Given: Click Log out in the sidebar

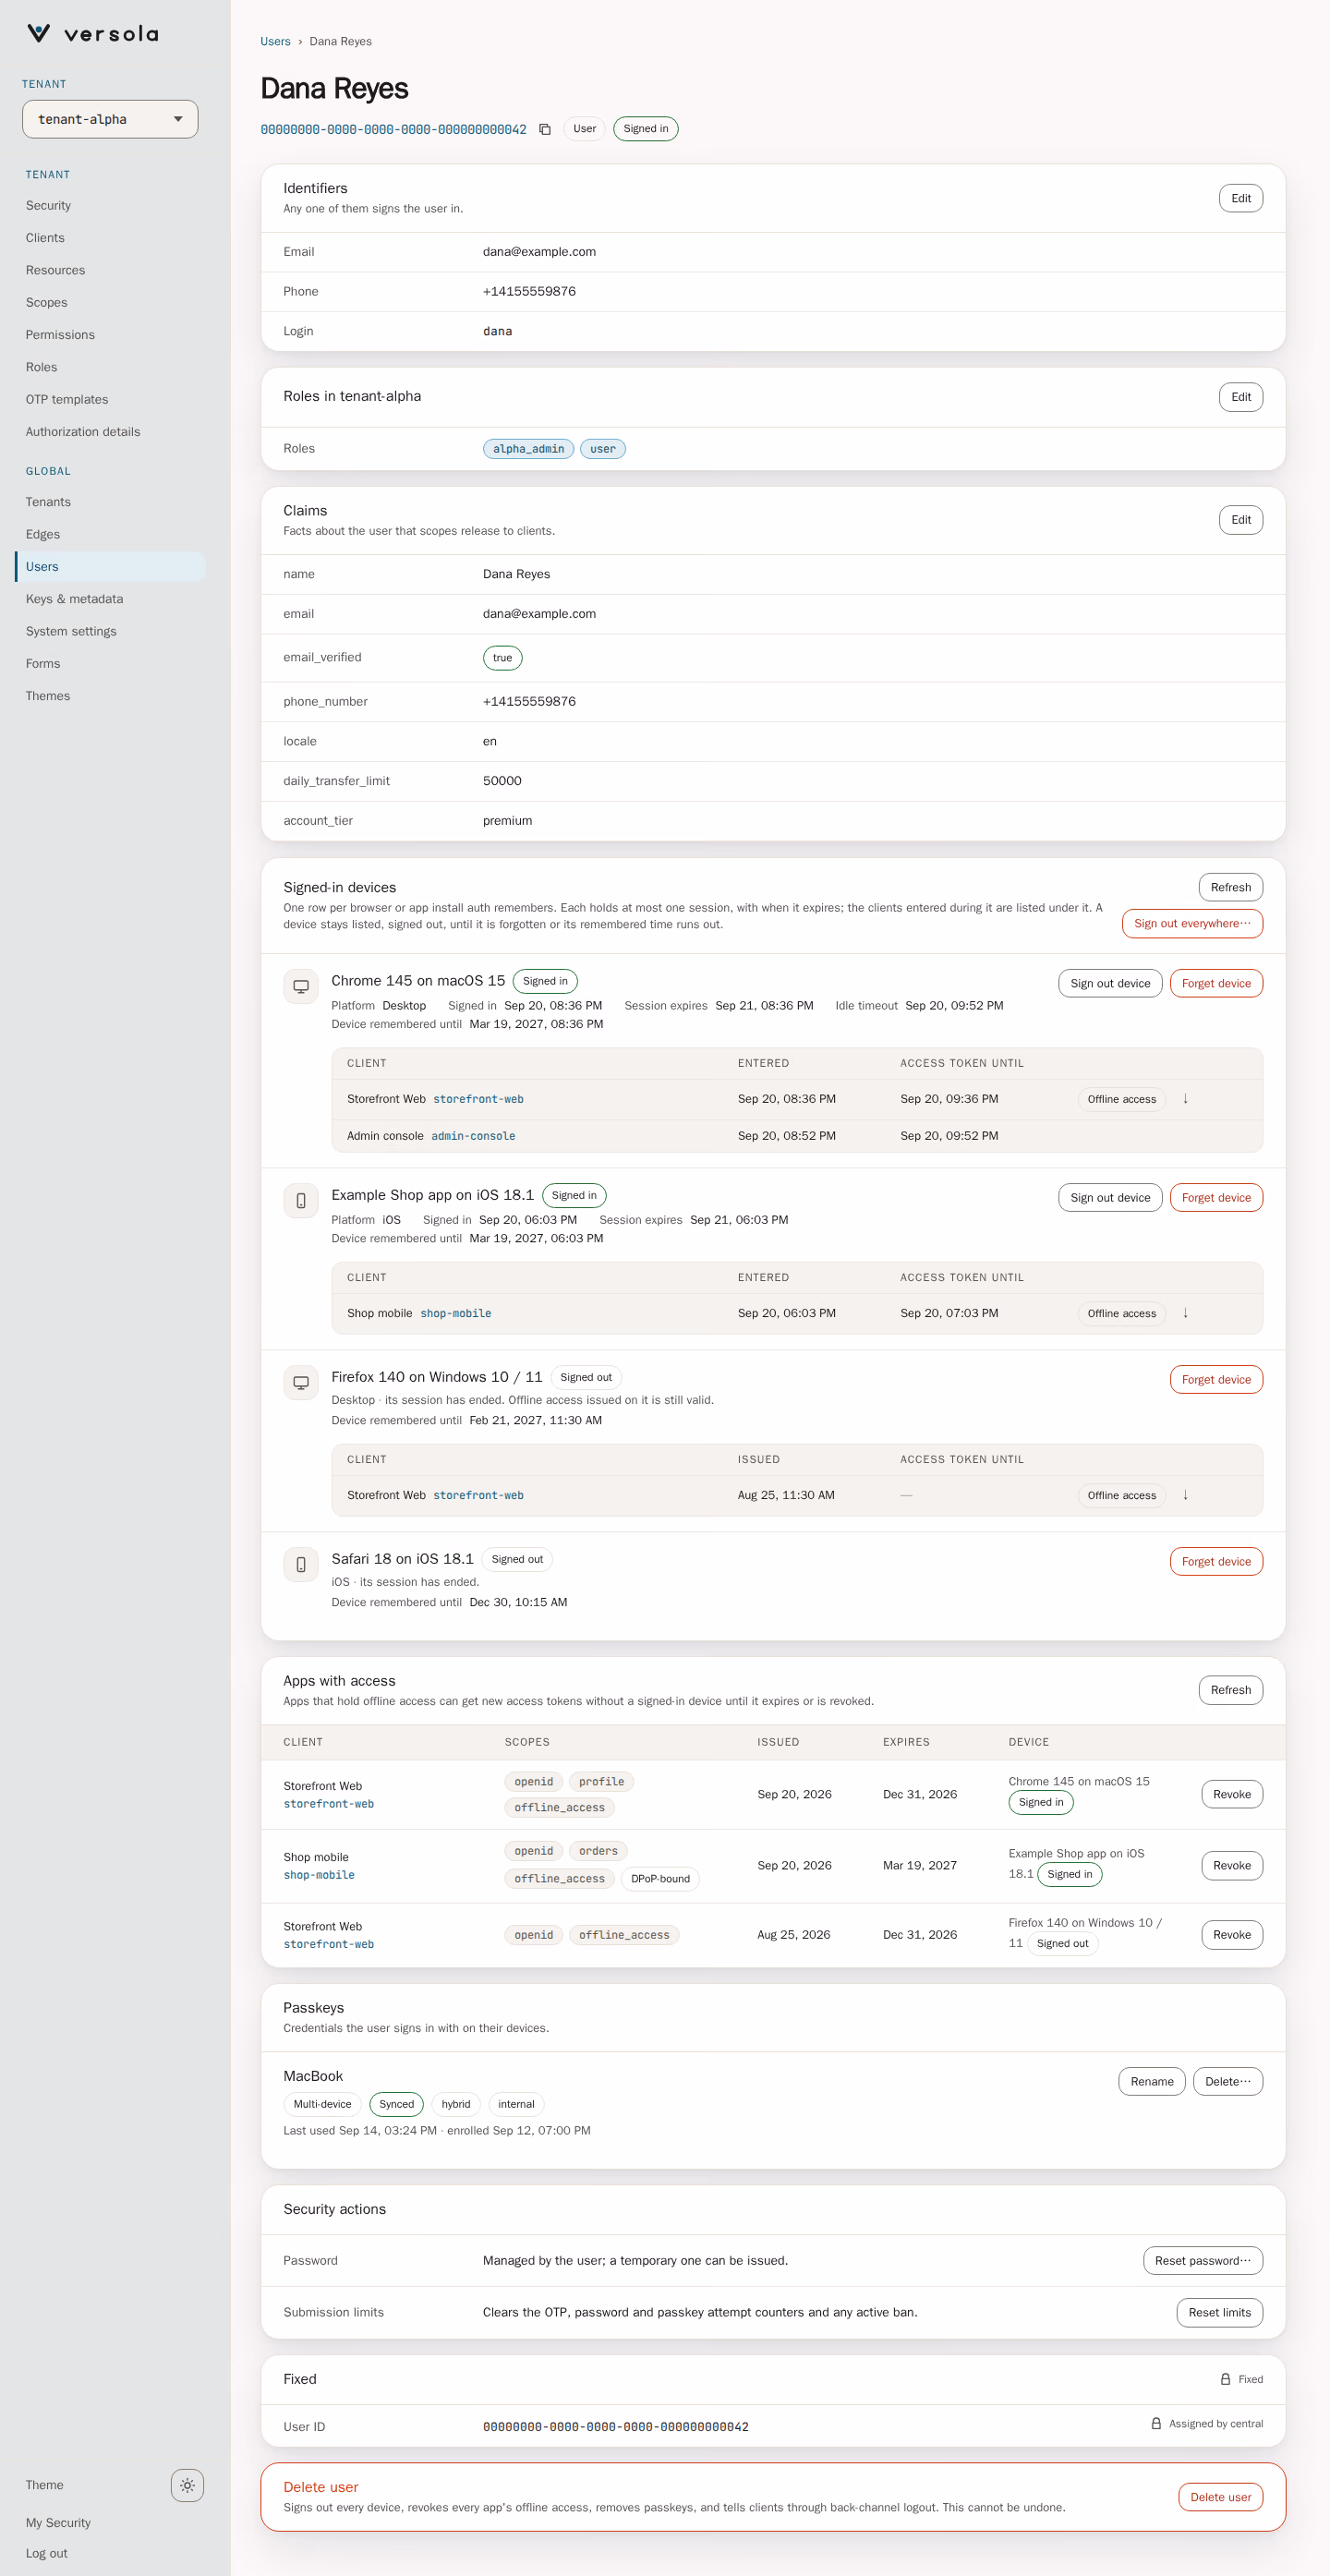Looking at the screenshot, I should pos(47,2553).
